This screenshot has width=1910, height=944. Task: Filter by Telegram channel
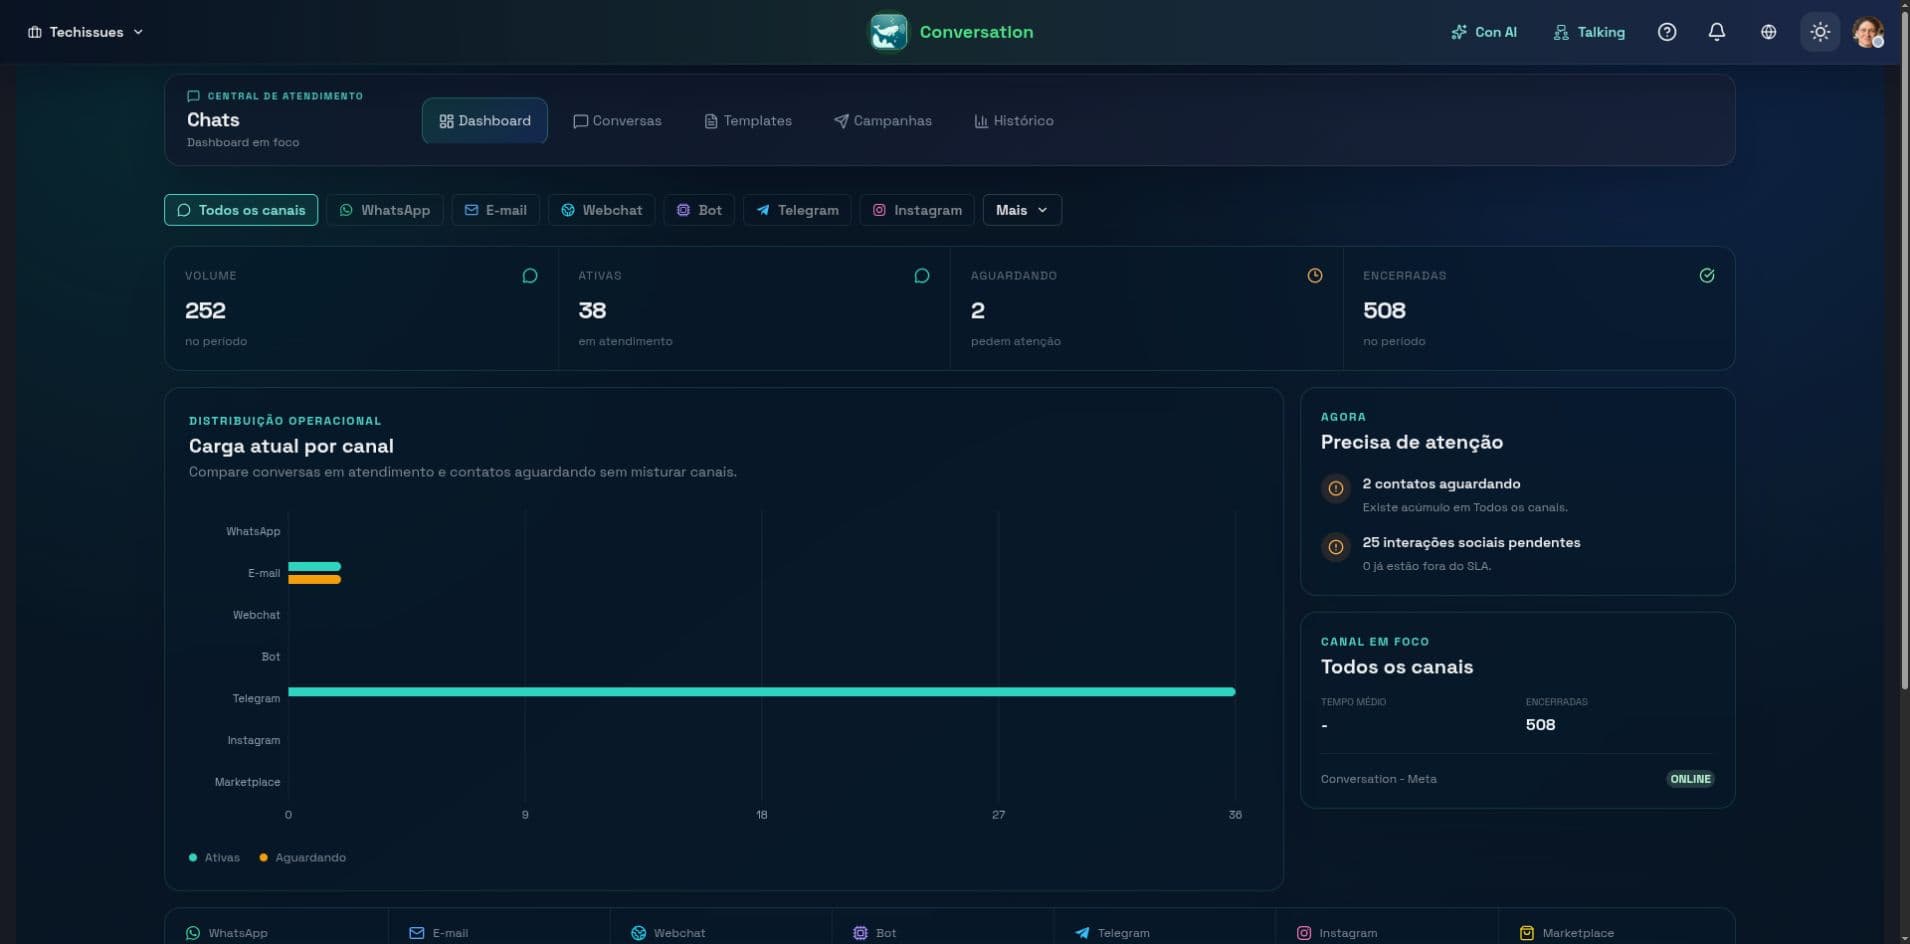[x=797, y=210]
